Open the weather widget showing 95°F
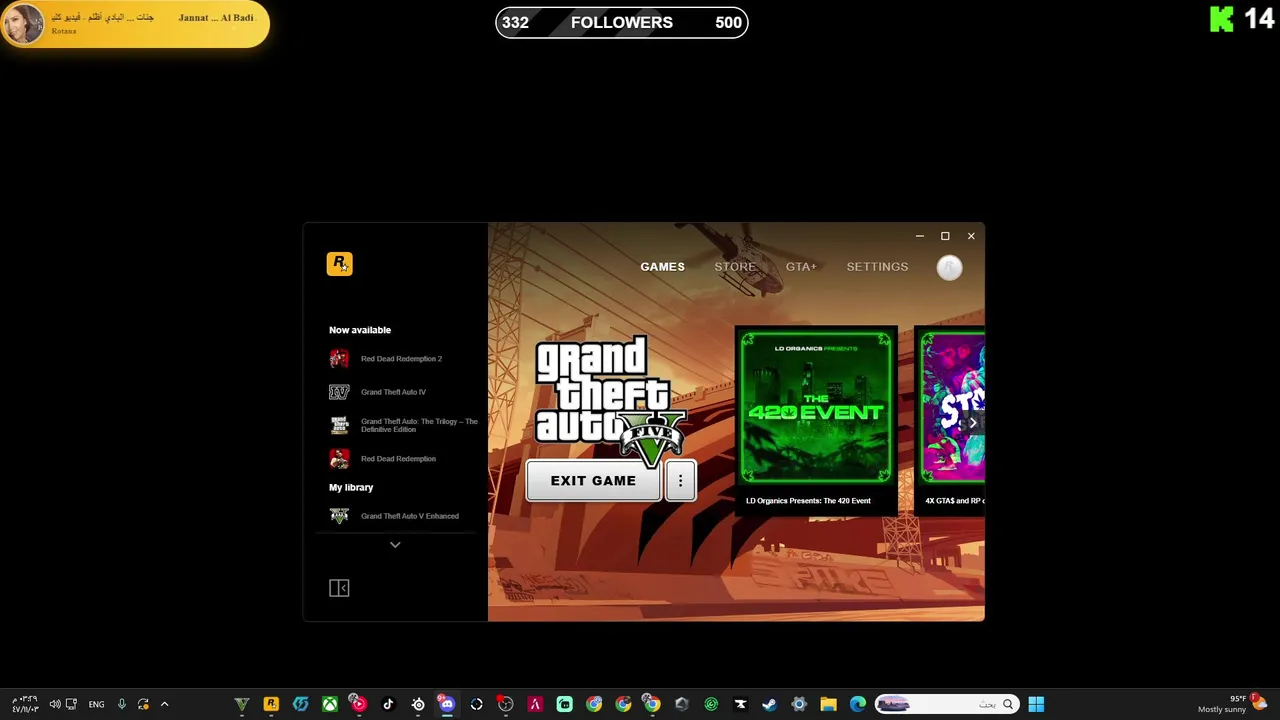1280x720 pixels. coord(1234,704)
